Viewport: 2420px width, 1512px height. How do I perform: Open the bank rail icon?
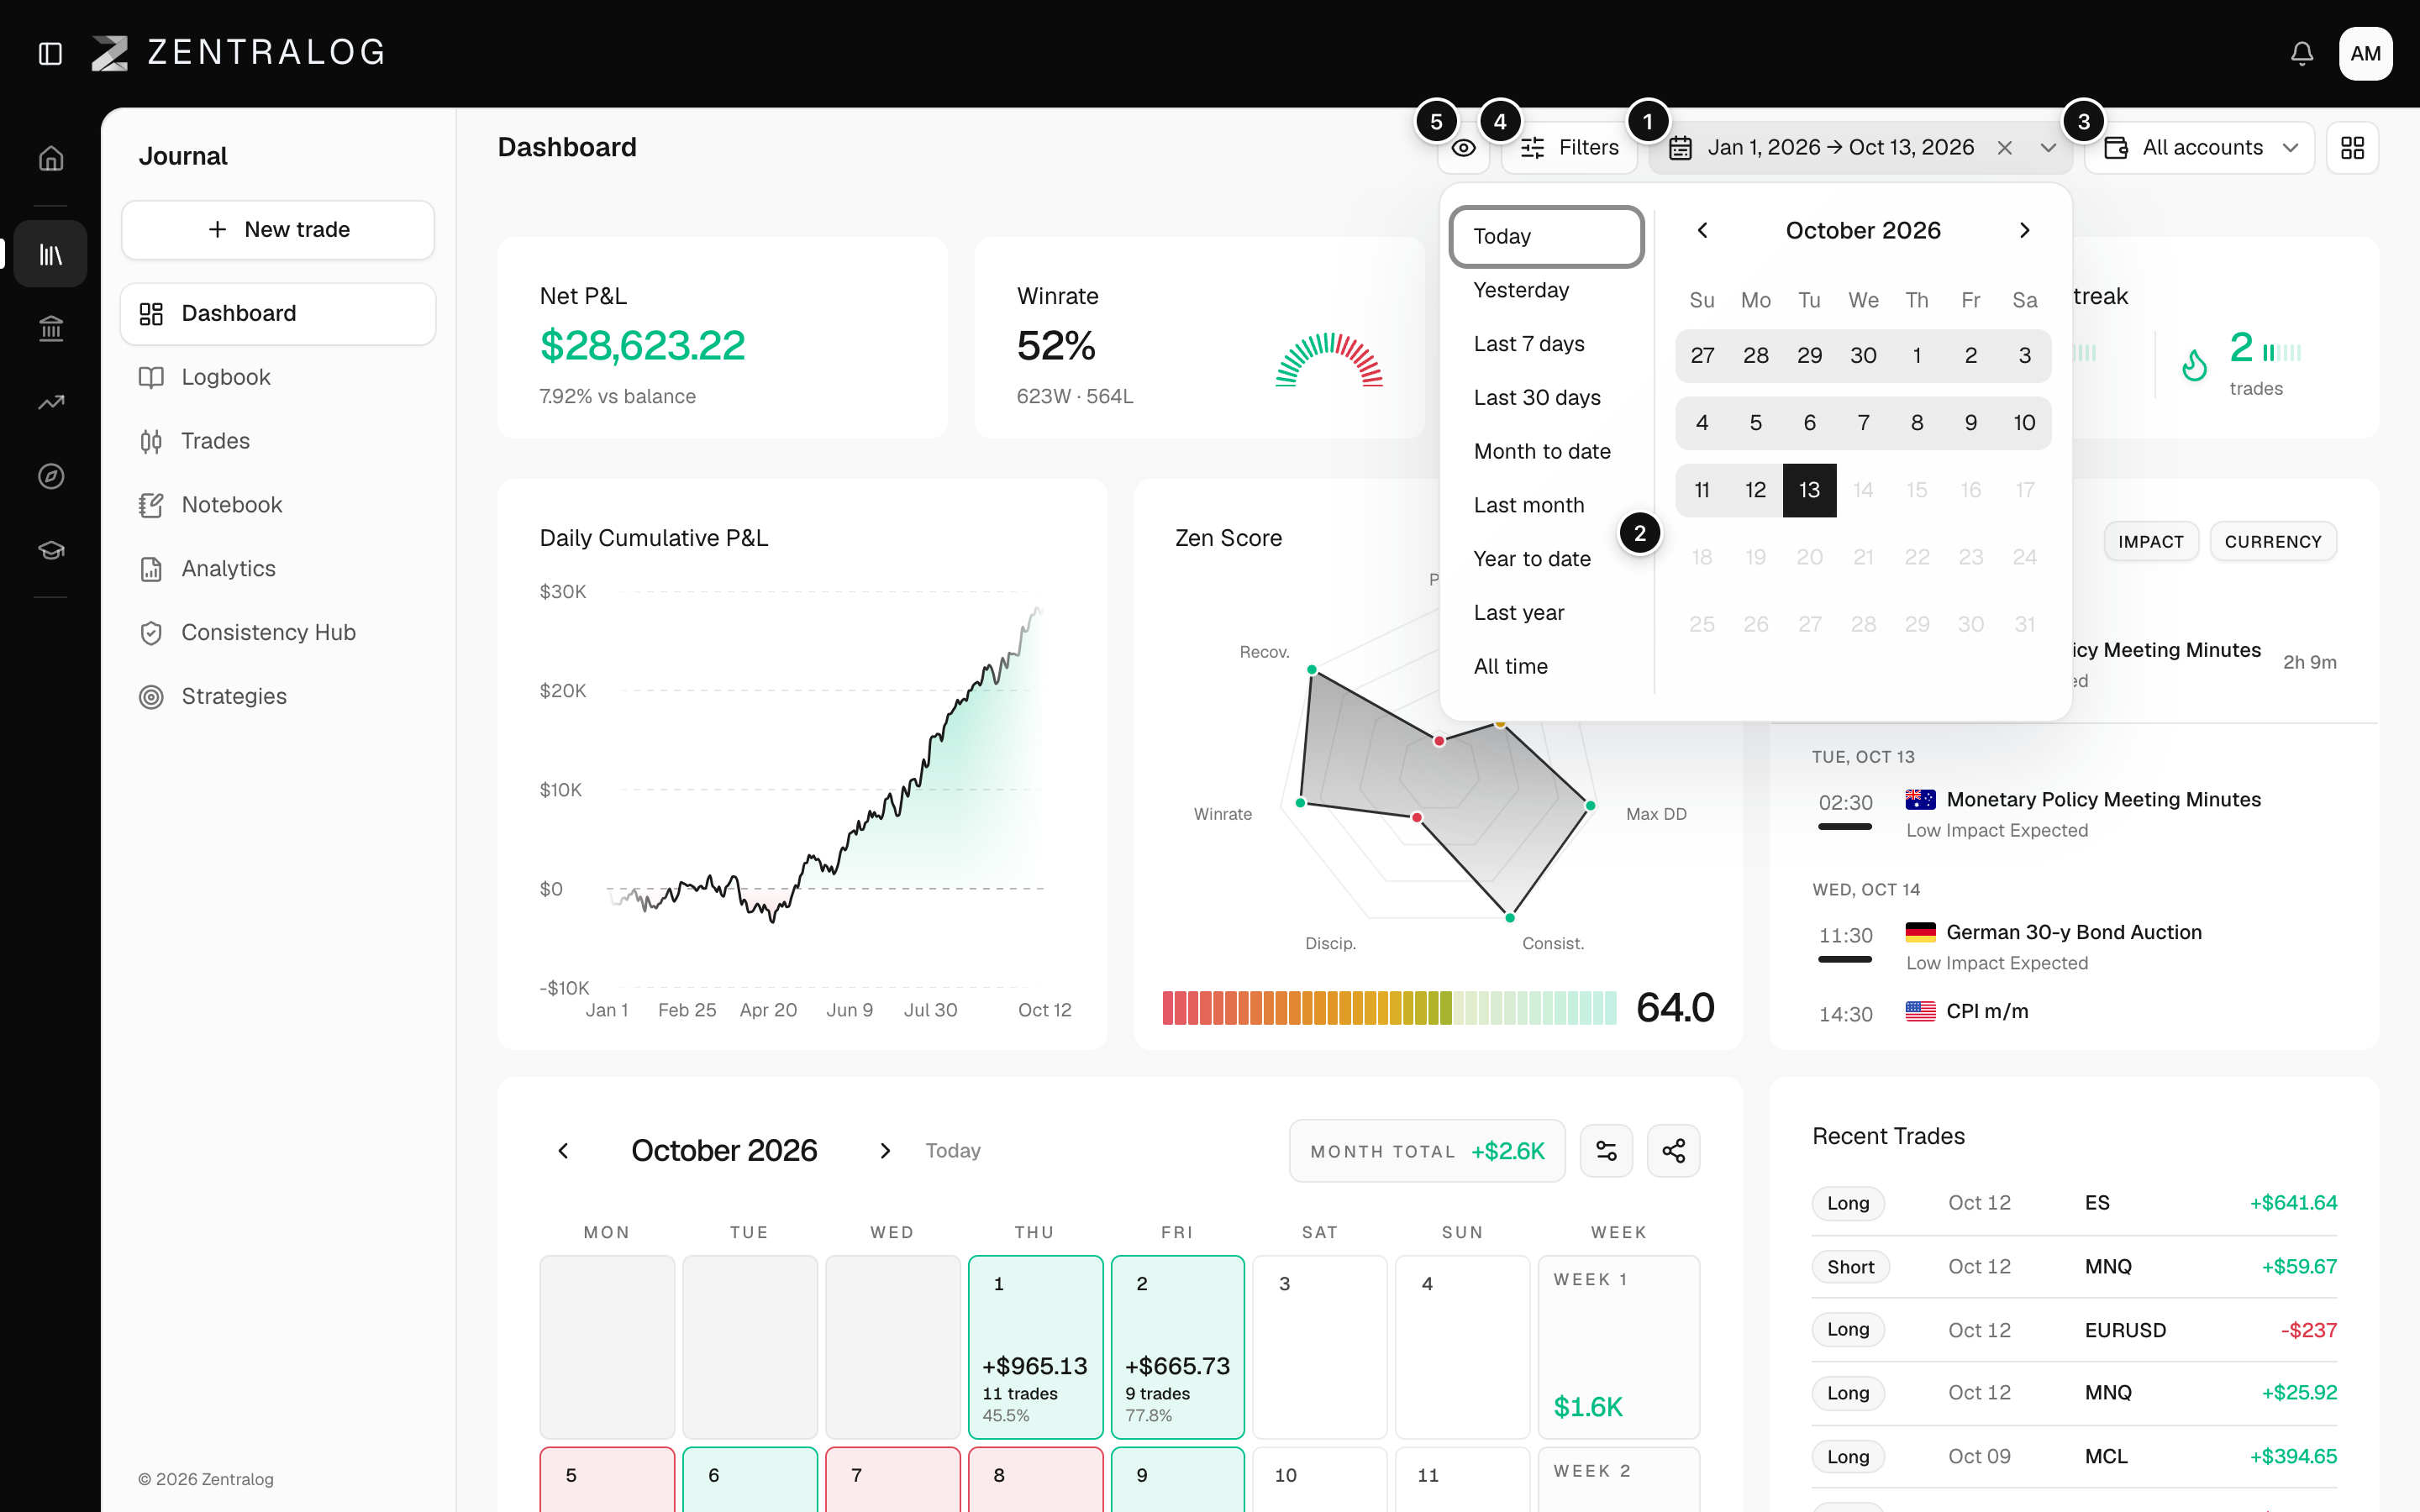tap(51, 328)
